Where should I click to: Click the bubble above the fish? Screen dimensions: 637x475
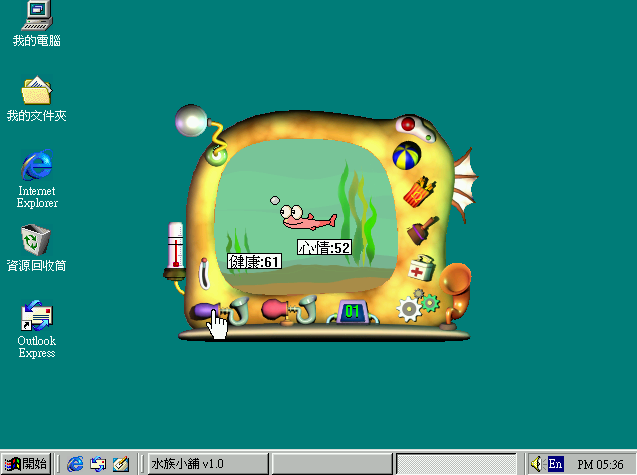(x=275, y=200)
